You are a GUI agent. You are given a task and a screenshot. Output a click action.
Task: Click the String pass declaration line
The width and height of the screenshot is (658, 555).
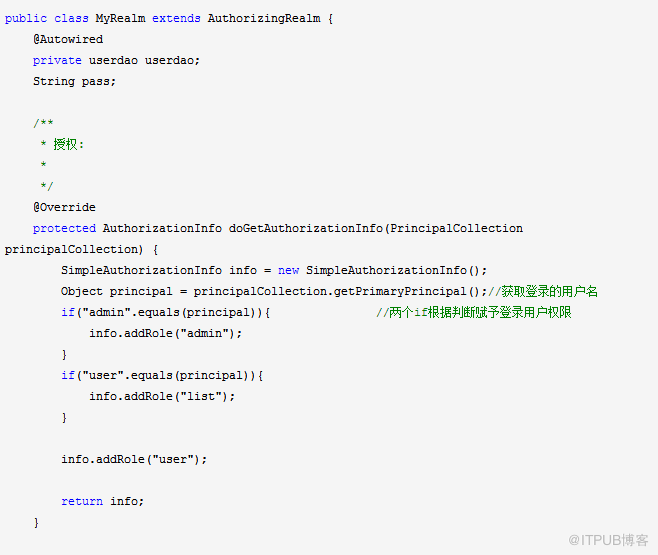click(74, 81)
